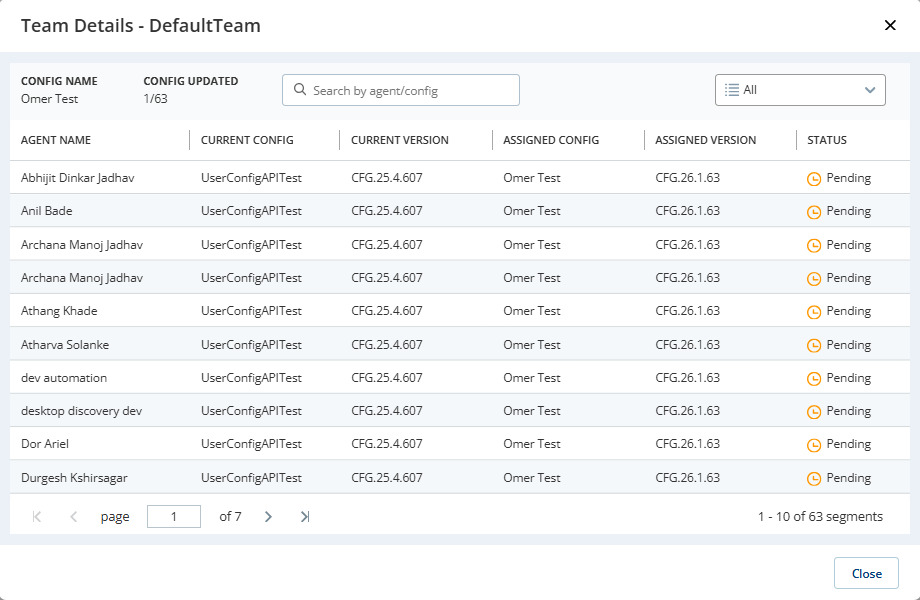Select the dev automation row
The height and width of the screenshot is (600, 920).
(460, 377)
